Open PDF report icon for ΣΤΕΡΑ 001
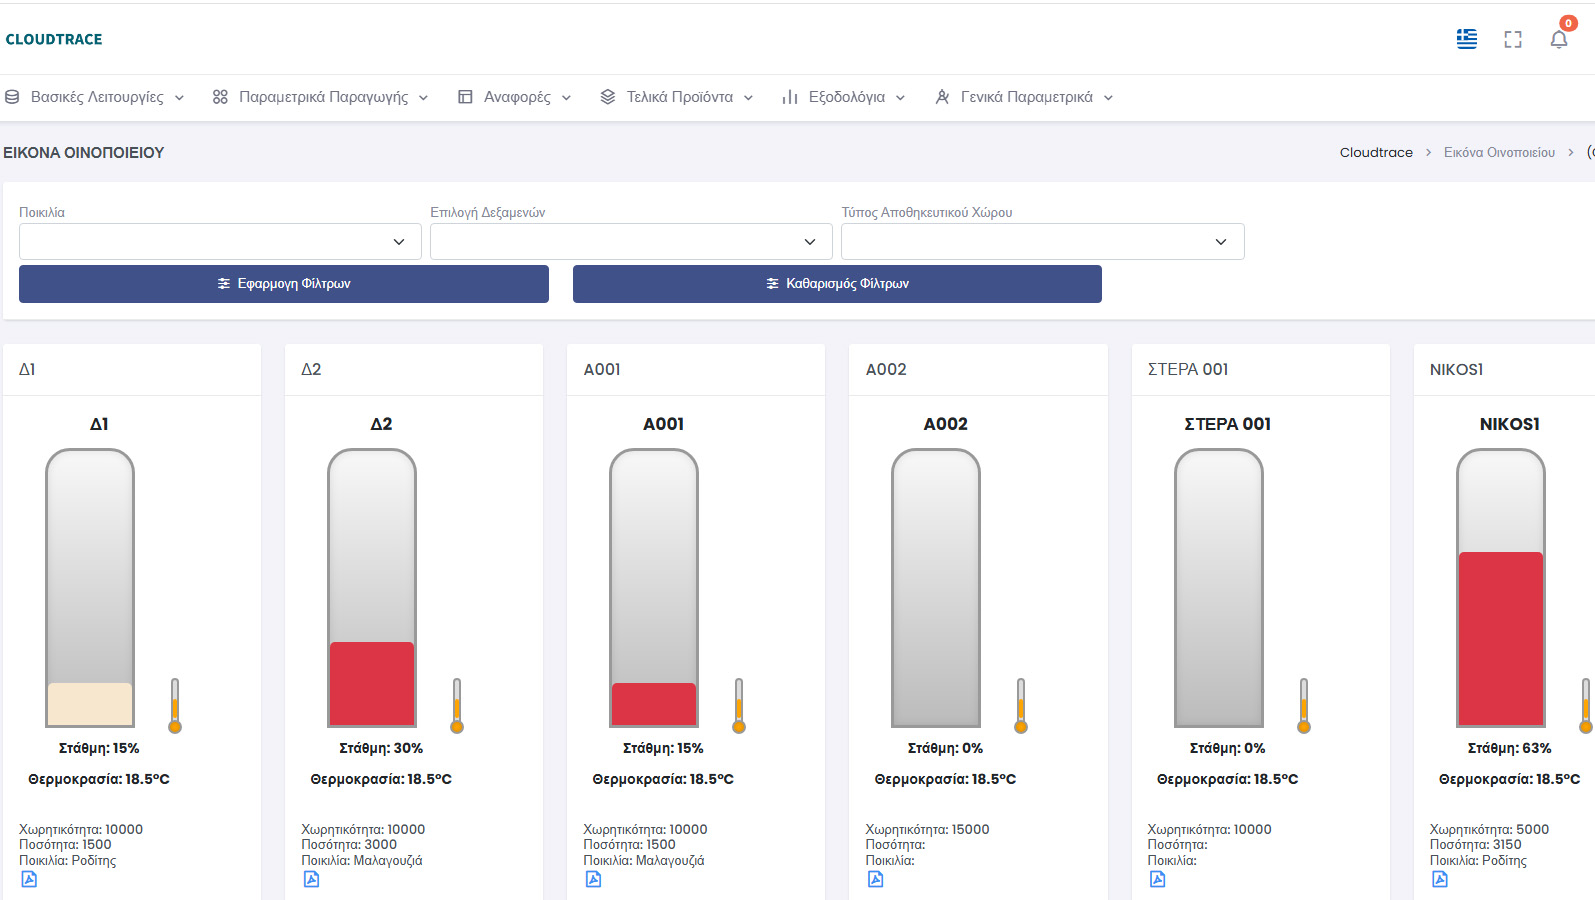 click(x=1157, y=879)
